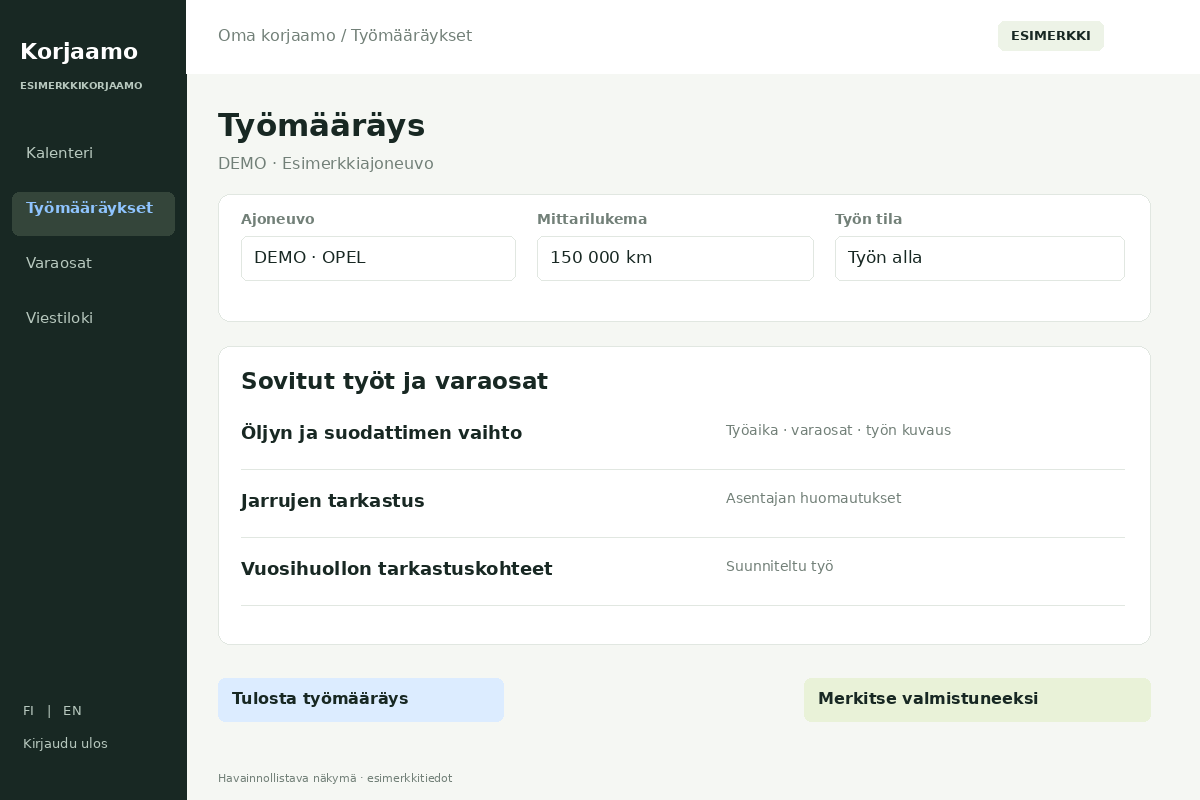Click Sovitut työt ja varaosat heading
Image resolution: width=1200 pixels, height=800 pixels.
pos(394,381)
